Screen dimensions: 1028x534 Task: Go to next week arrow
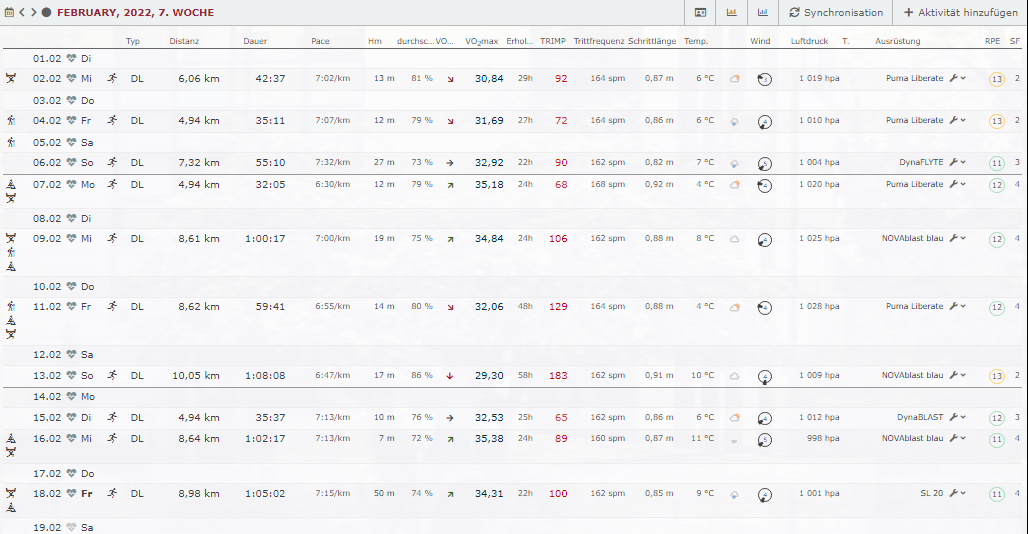34,13
